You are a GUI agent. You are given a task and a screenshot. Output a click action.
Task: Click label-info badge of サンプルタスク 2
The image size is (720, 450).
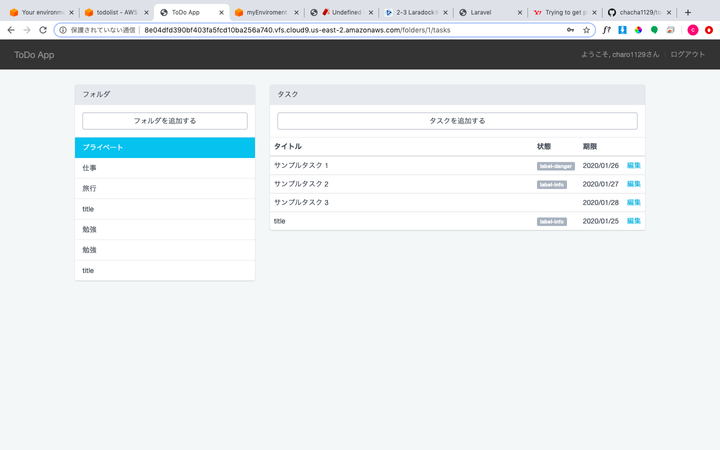552,185
